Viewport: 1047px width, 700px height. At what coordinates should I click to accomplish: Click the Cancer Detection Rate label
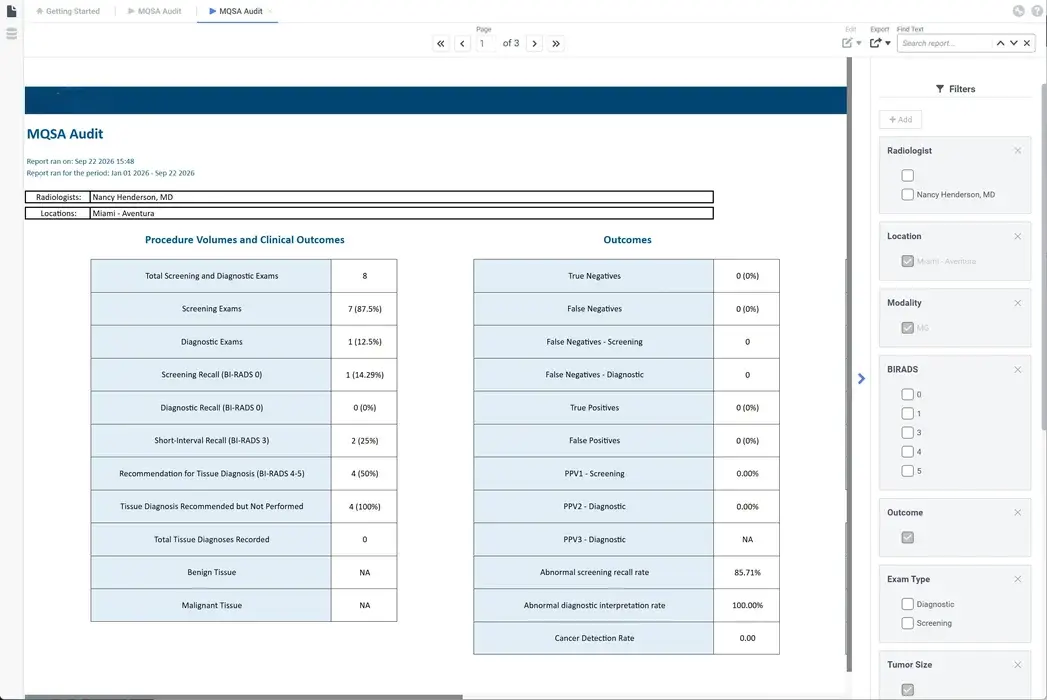[594, 639]
